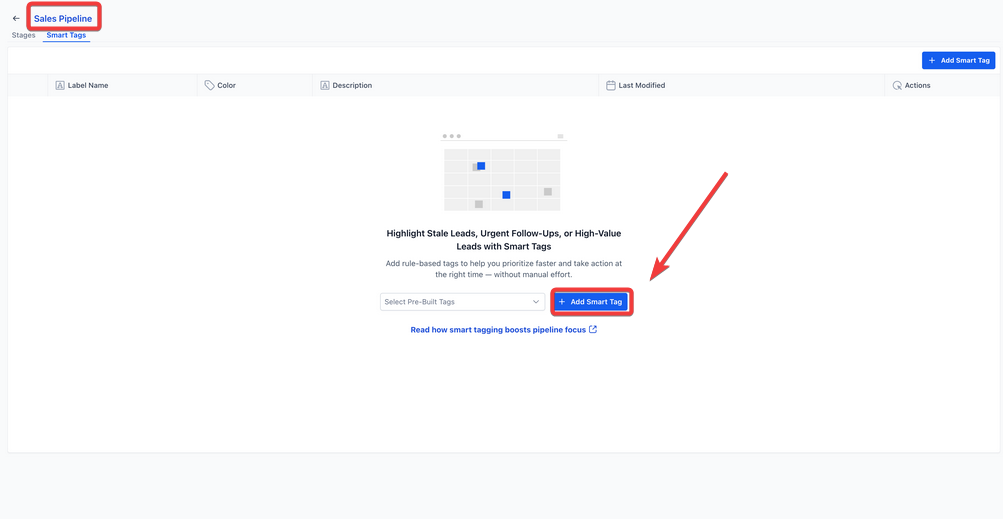Open the smart tagging pipeline focus article link
This screenshot has height=519, width=1003.
coord(498,329)
